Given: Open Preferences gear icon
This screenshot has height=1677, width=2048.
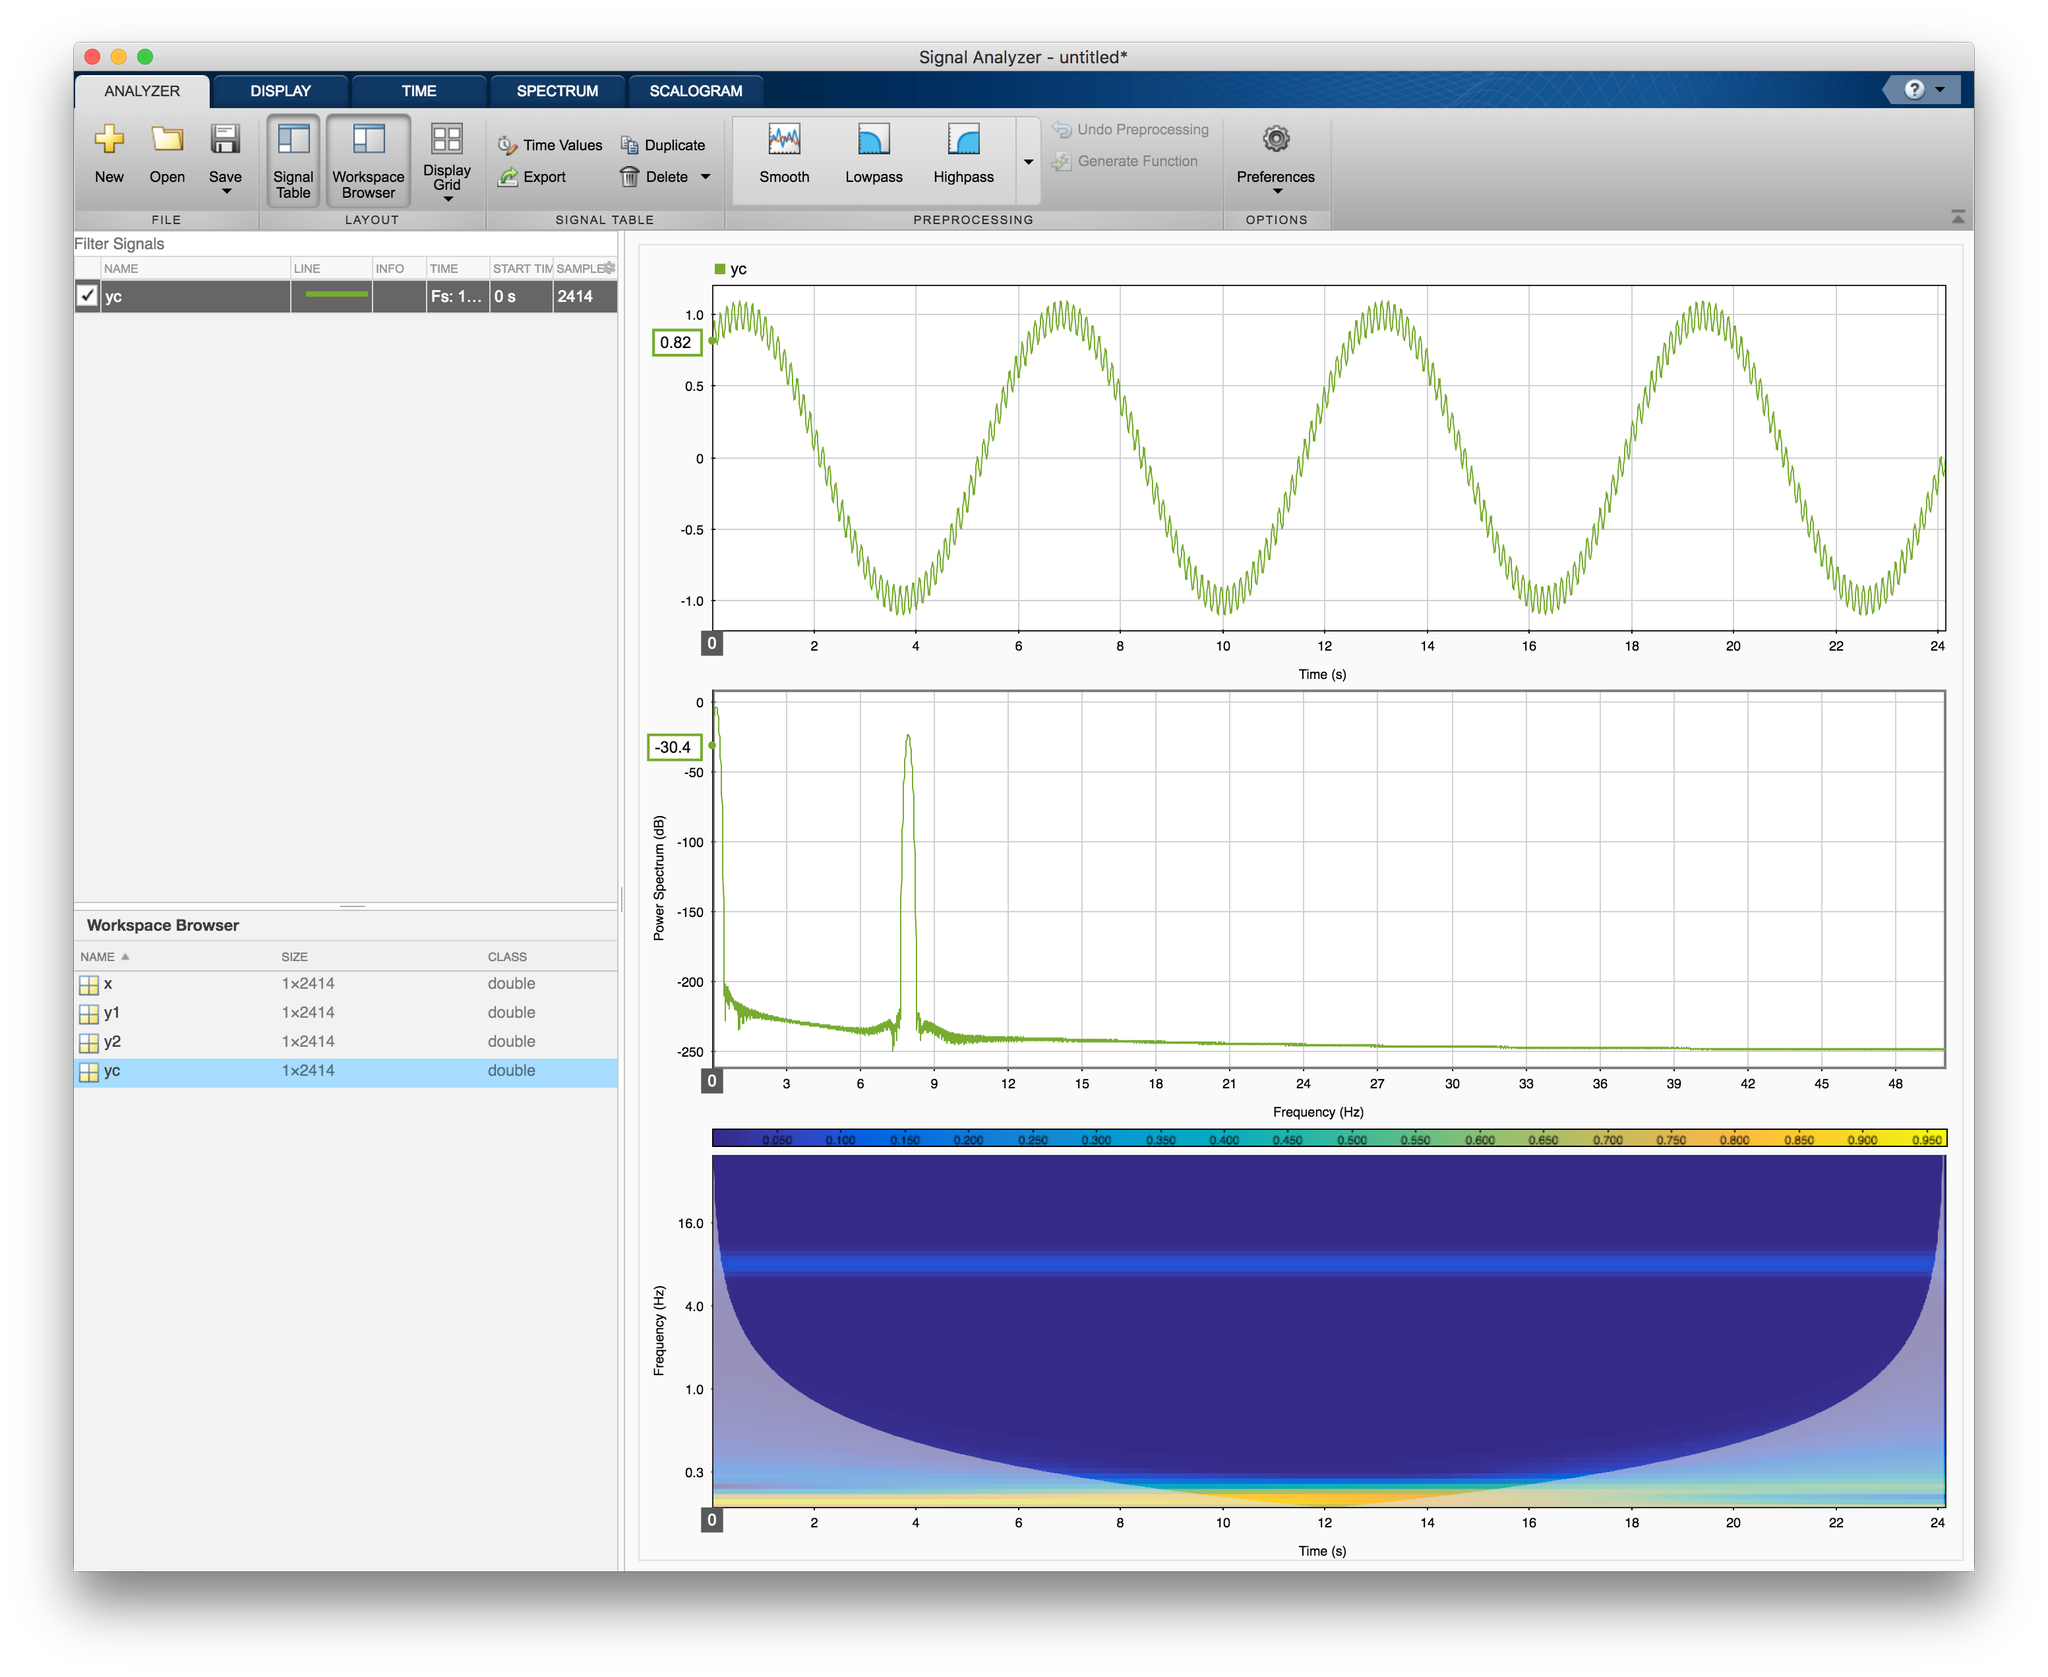Looking at the screenshot, I should point(1275,140).
